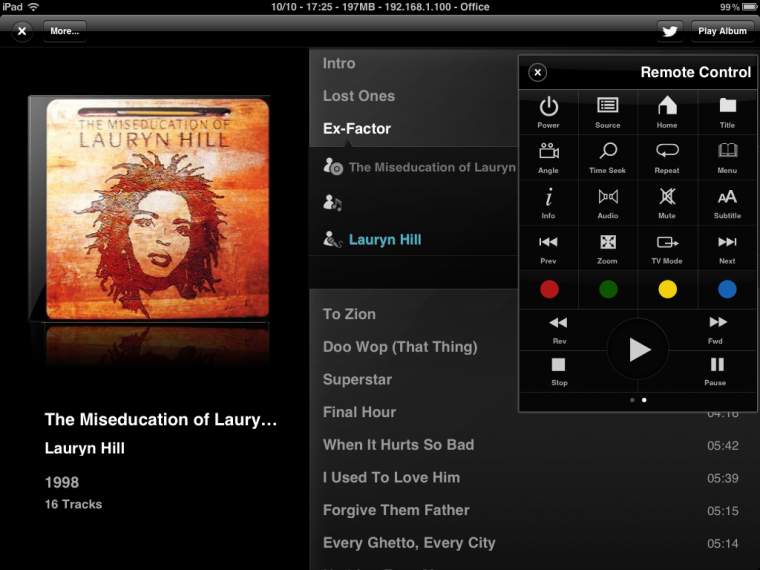Skip to Next track on remote
This screenshot has width=760, height=570.
(727, 248)
